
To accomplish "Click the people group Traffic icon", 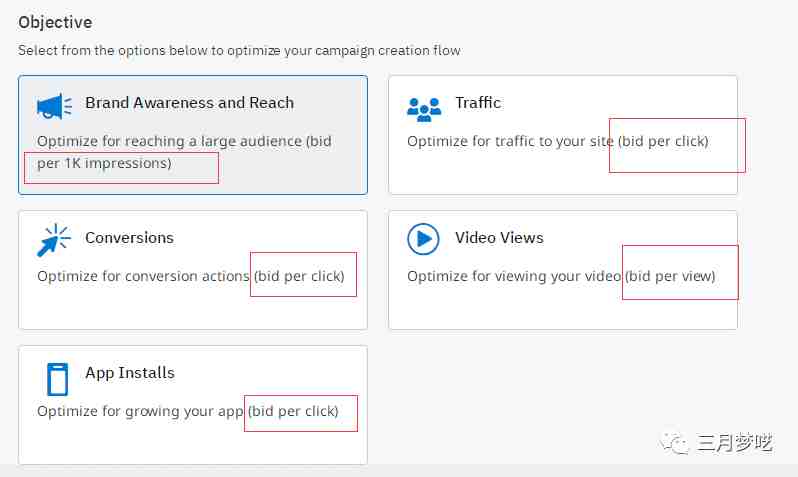I will 424,109.
